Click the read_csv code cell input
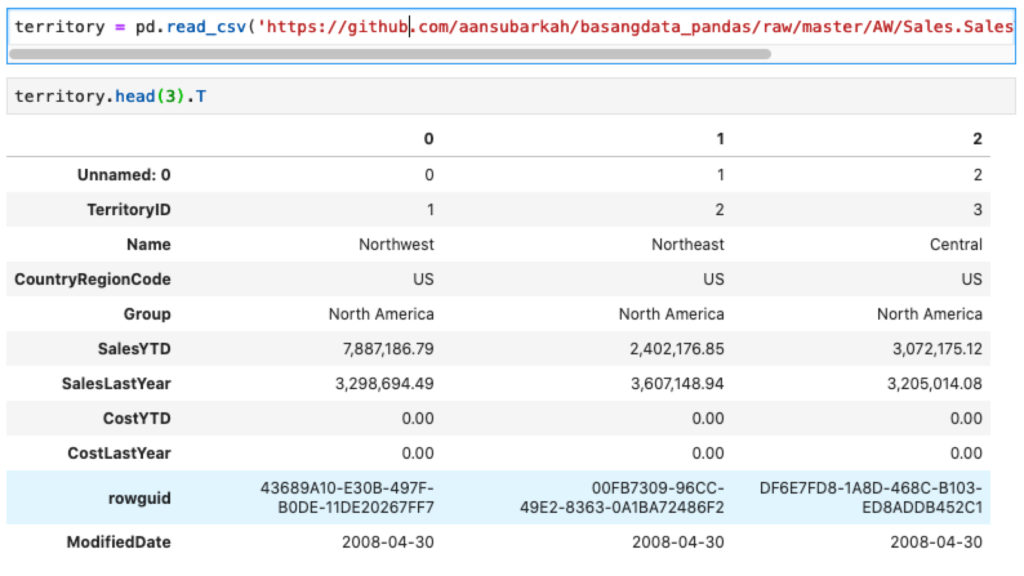This screenshot has width=1024, height=576. 511,27
